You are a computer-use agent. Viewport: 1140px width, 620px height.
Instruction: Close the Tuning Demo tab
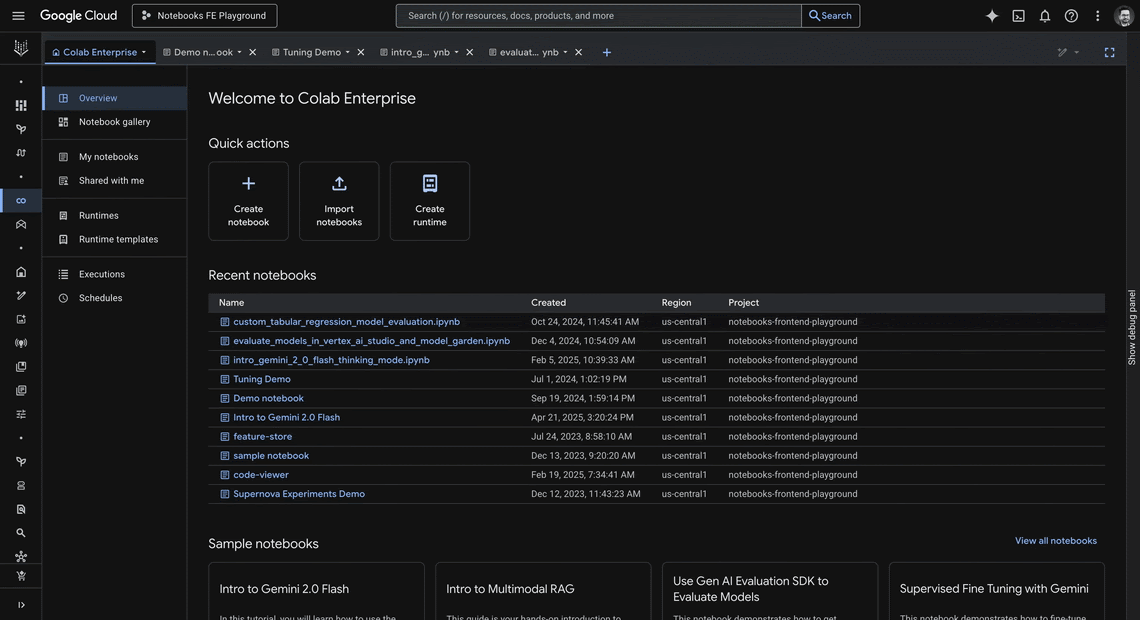[x=361, y=52]
